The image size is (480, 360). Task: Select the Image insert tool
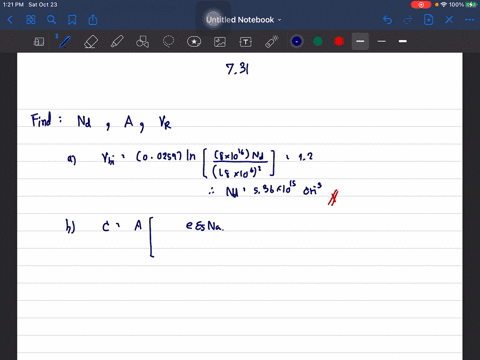coord(220,42)
